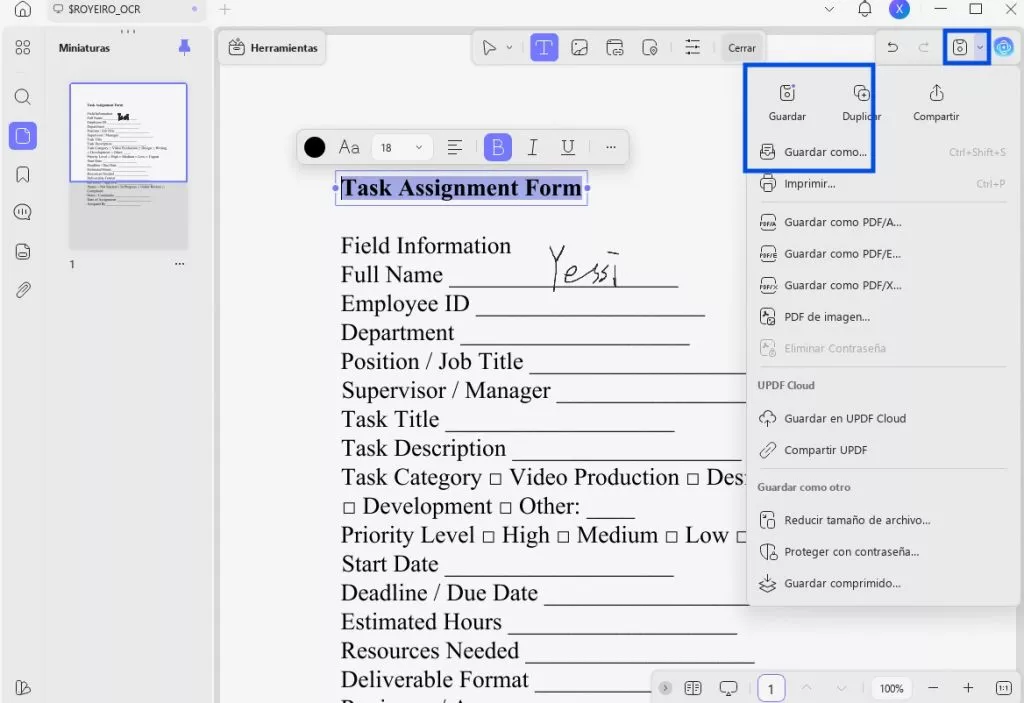Open the Search panel in sidebar

click(x=22, y=97)
